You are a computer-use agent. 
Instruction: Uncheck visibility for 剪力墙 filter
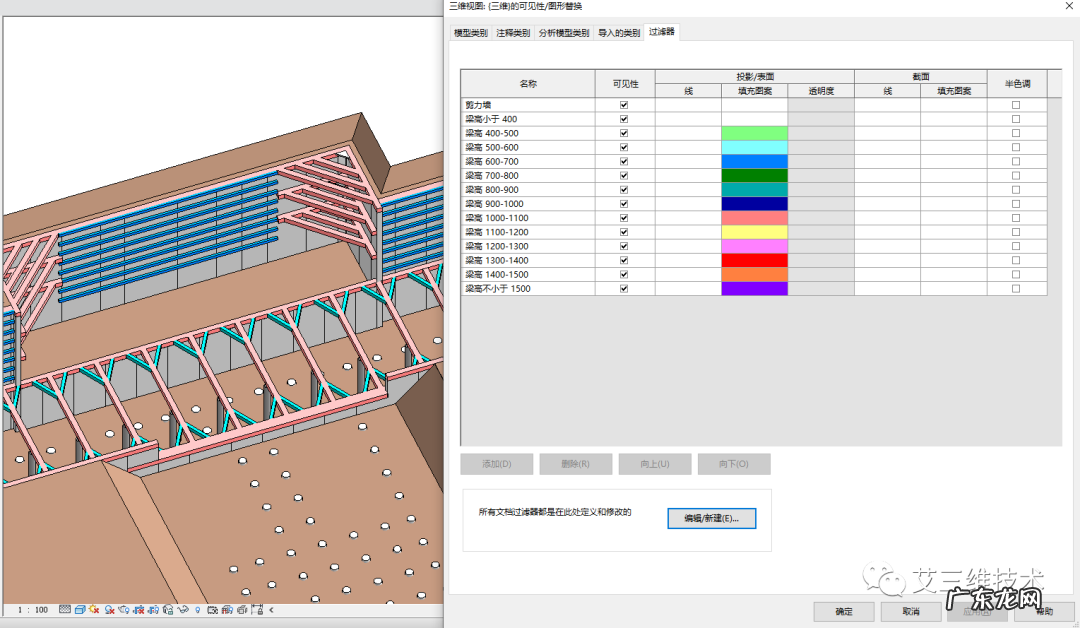[624, 105]
